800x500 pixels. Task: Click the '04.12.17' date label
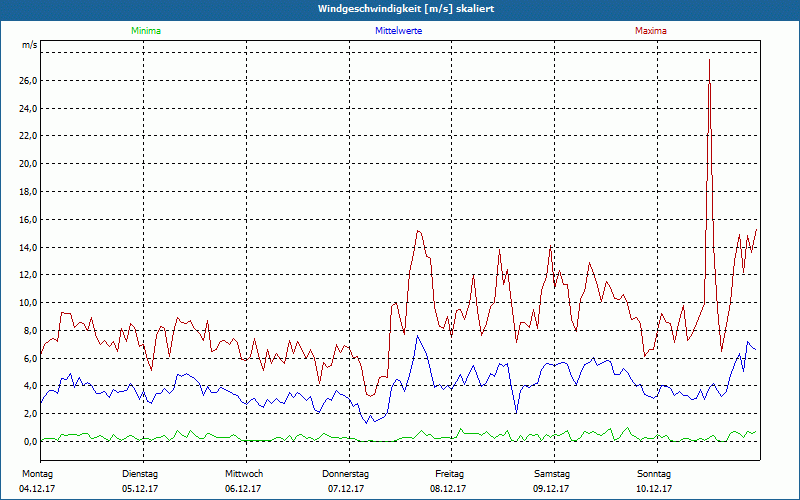pyautogui.click(x=37, y=489)
